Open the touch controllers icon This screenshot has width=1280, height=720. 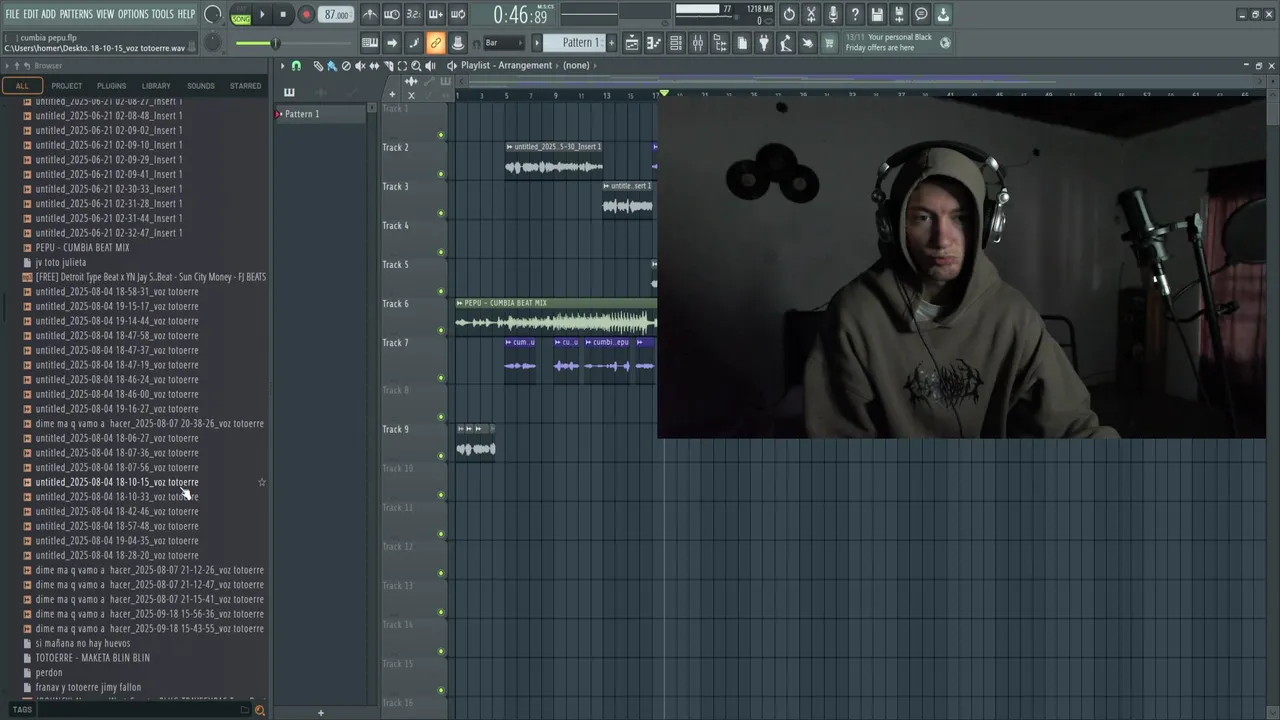[808, 42]
